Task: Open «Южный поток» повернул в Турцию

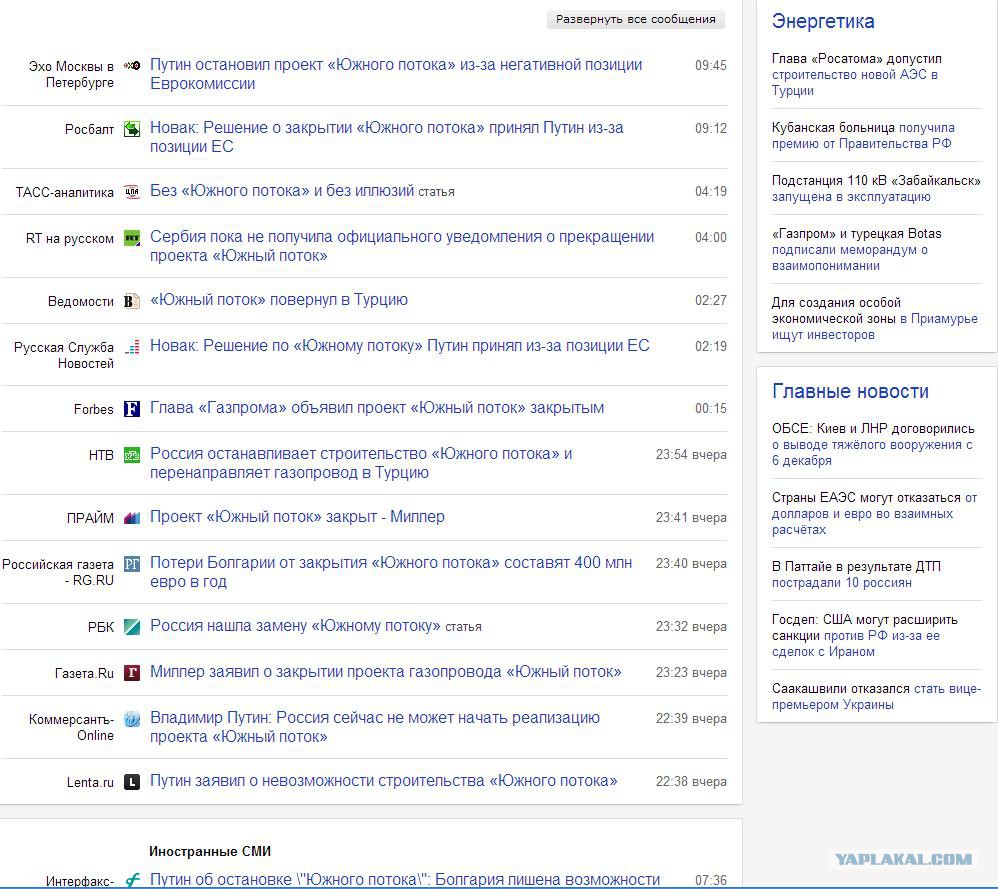Action: click(279, 300)
